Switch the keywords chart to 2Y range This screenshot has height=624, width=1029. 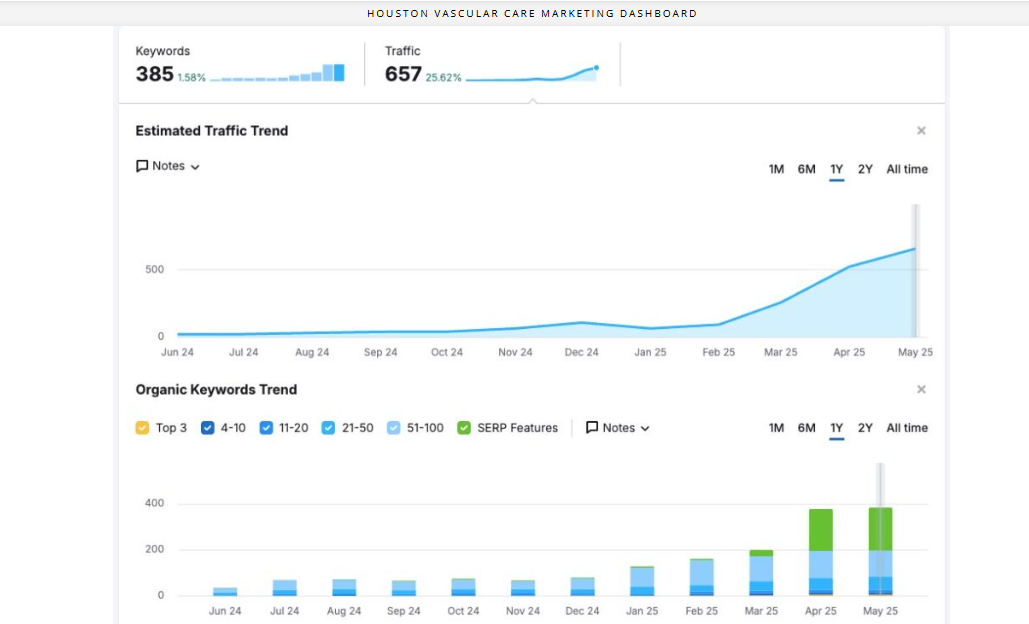pyautogui.click(x=865, y=428)
